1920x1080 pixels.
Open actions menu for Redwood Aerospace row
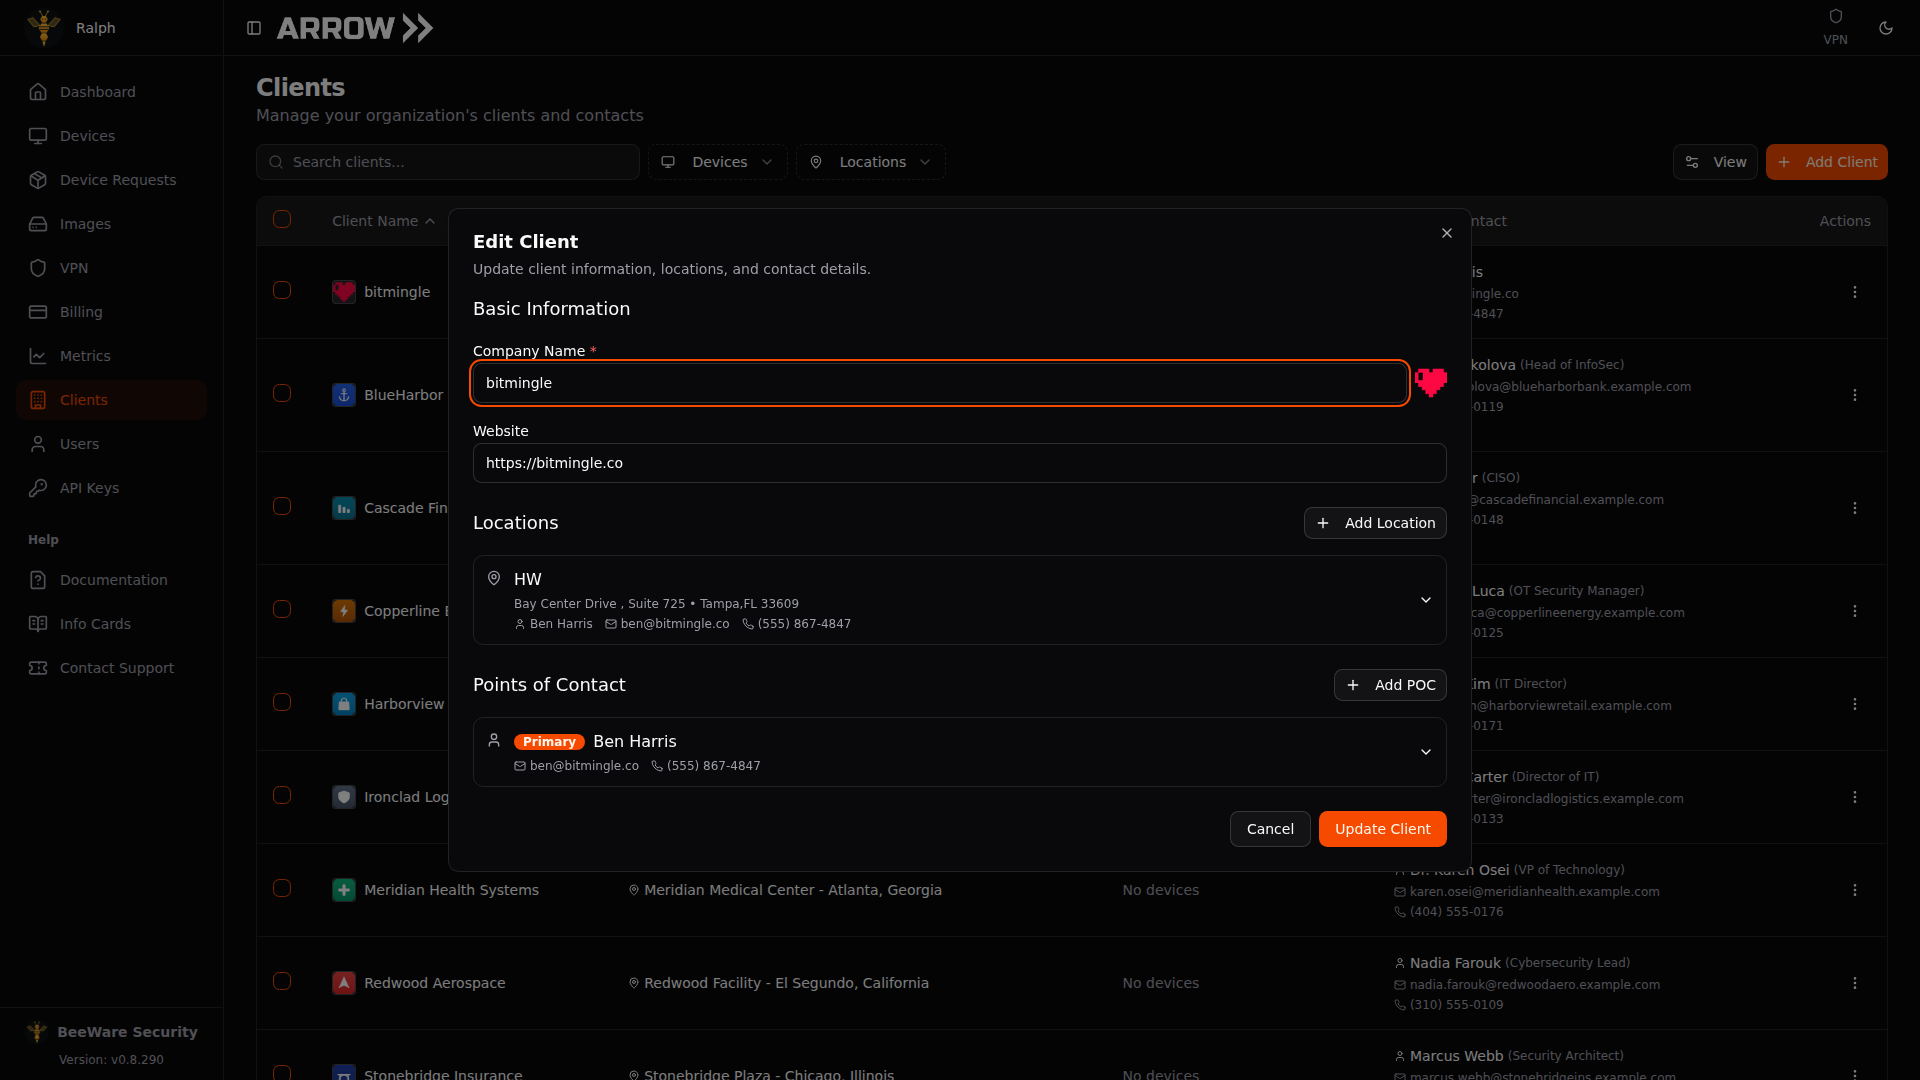[x=1854, y=983]
